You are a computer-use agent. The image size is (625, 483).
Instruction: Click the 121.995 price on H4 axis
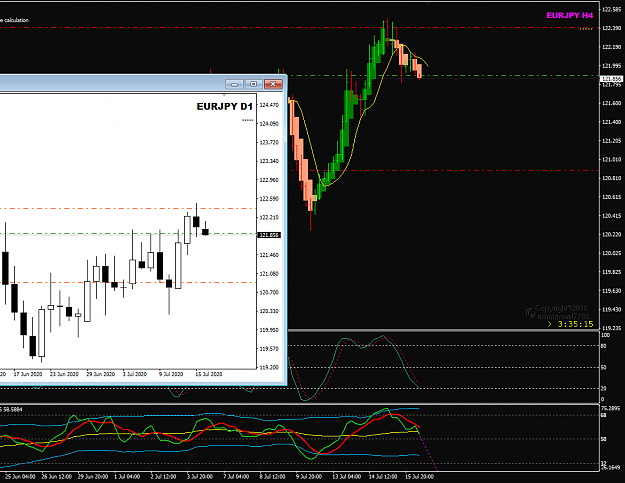[x=611, y=66]
